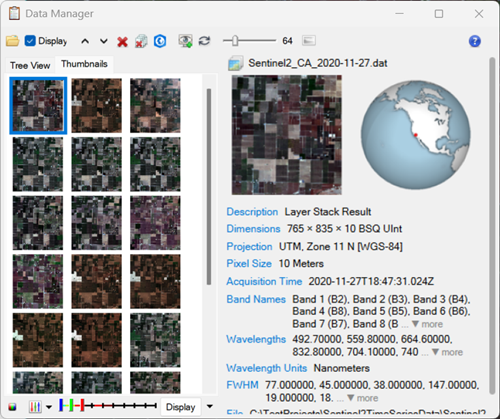Close all files using stacked-files red X icon
Image resolution: width=500 pixels, height=419 pixels.
click(141, 41)
